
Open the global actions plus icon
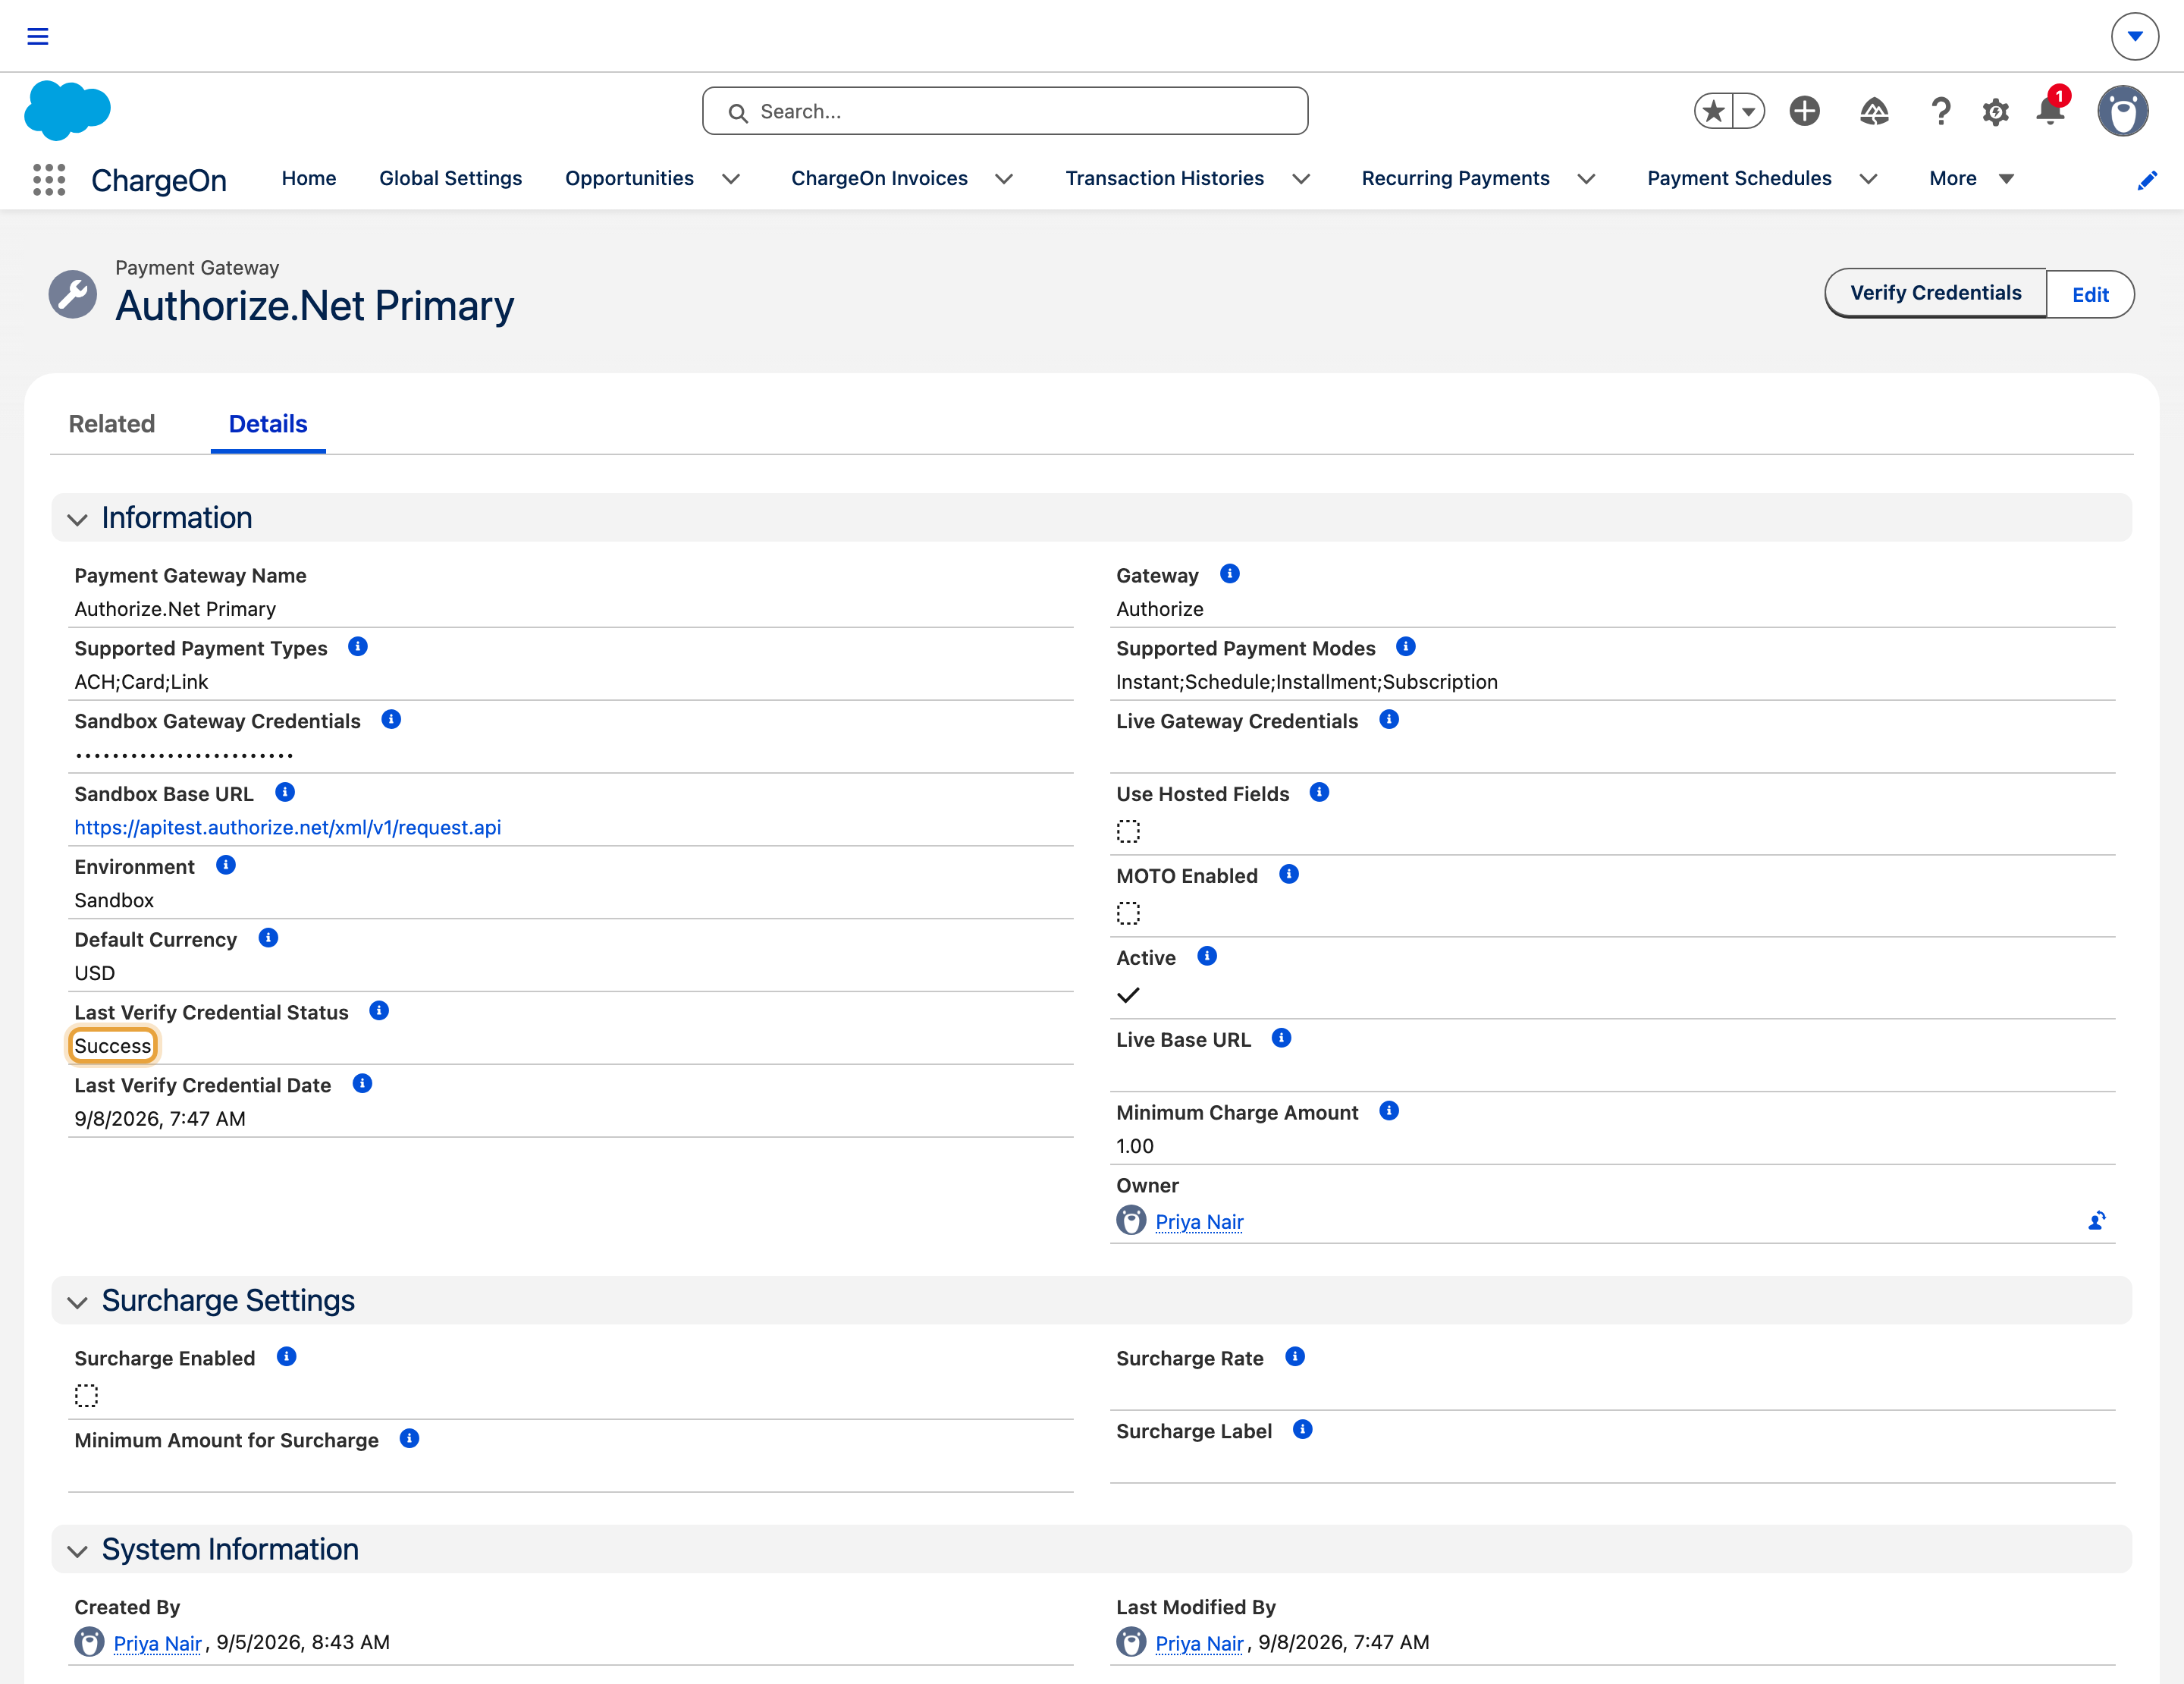[x=1805, y=111]
